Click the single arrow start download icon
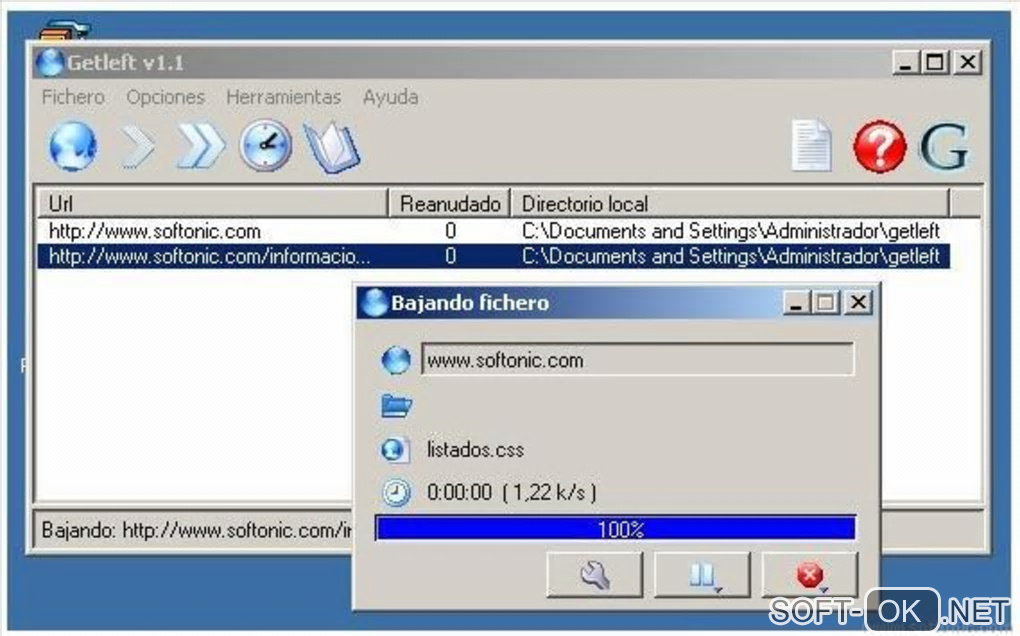This screenshot has width=1020, height=636. pyautogui.click(x=137, y=147)
